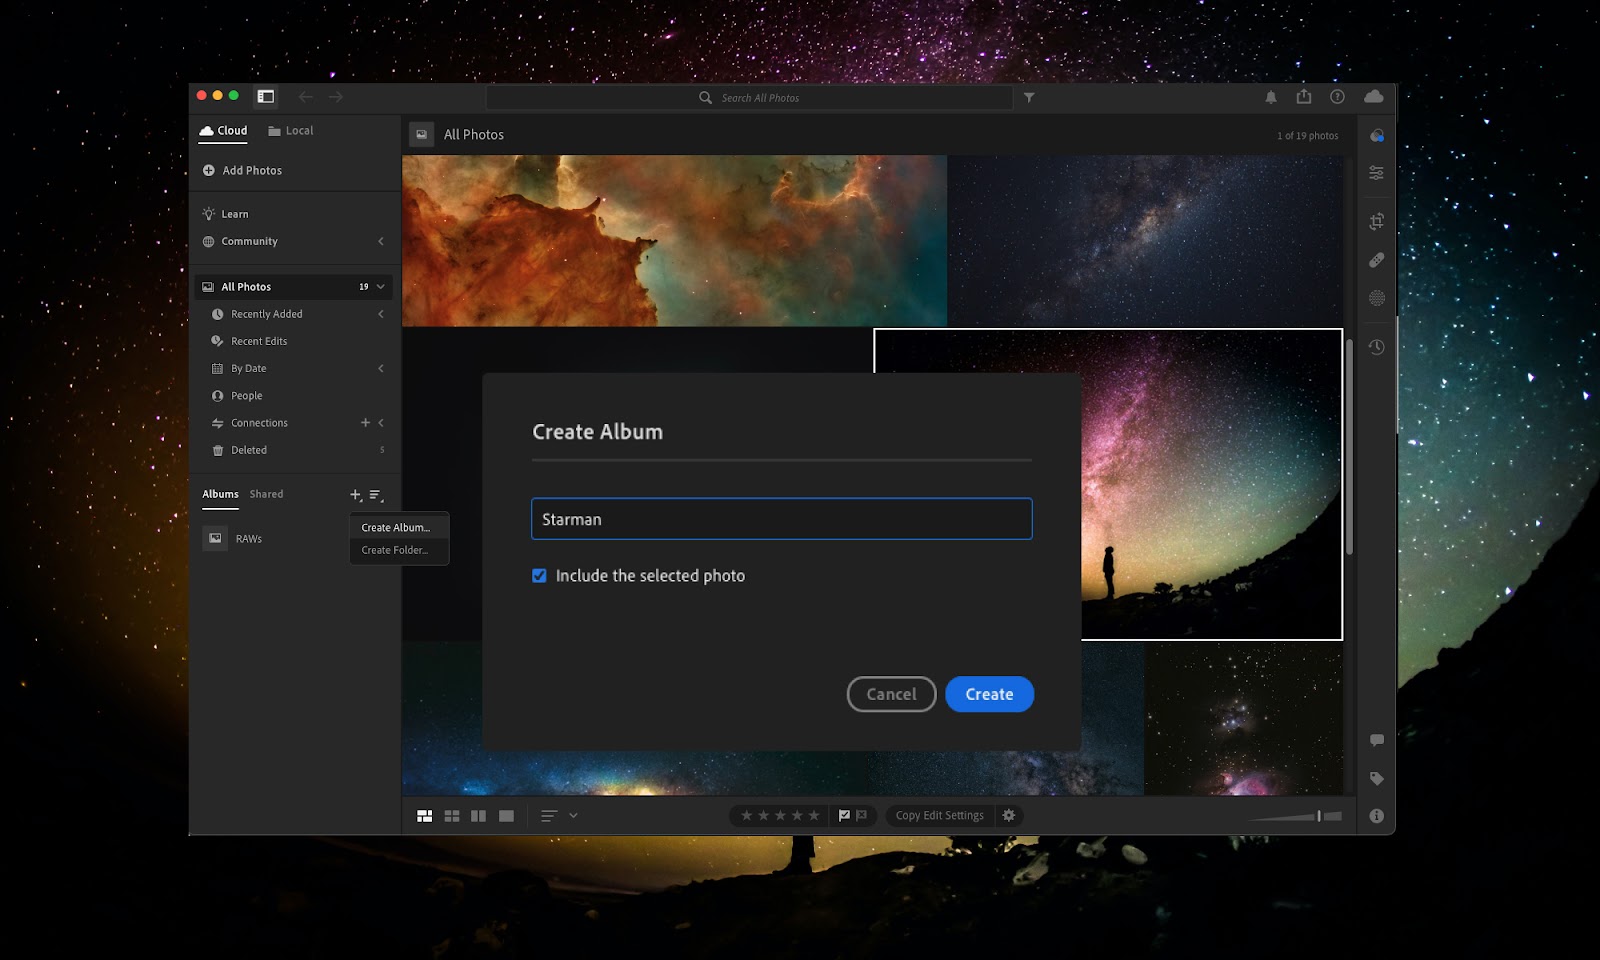Viewport: 1600px width, 960px height.
Task: Adjust the thumbnail size slider
Action: tap(1318, 816)
